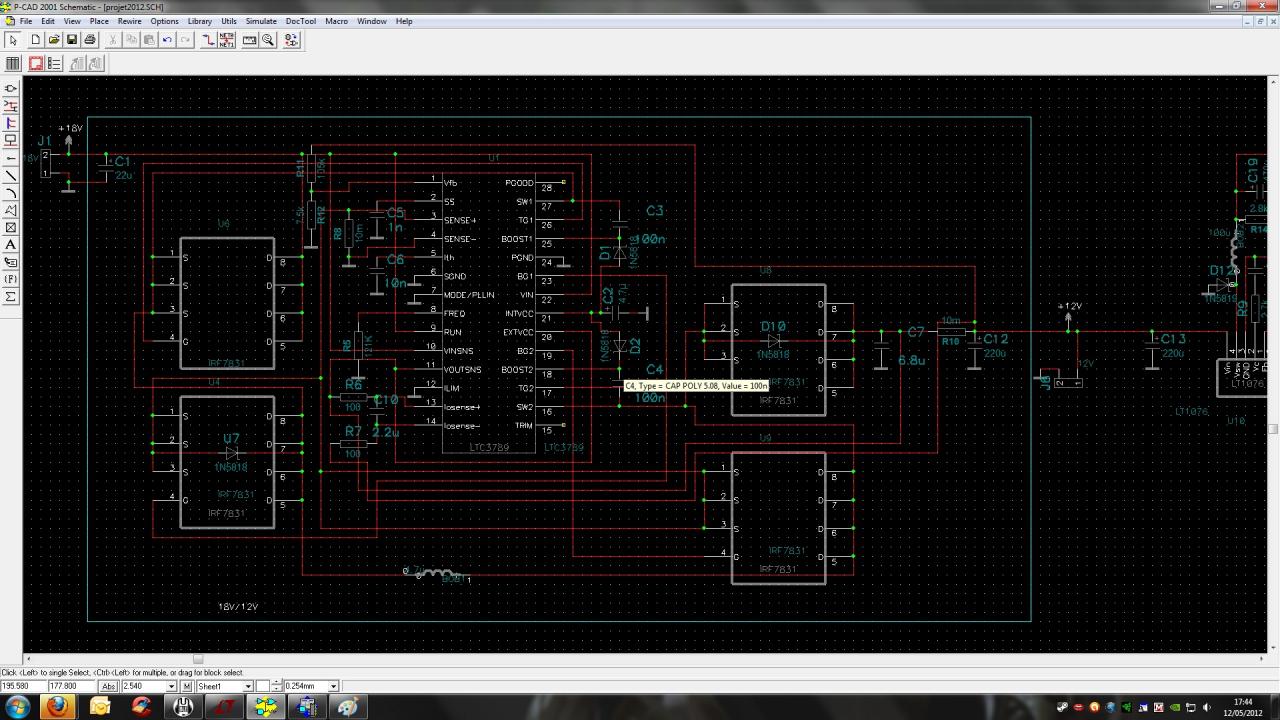Toggle the Select arrow mode
This screenshot has width=1280, height=720.
tap(13, 40)
